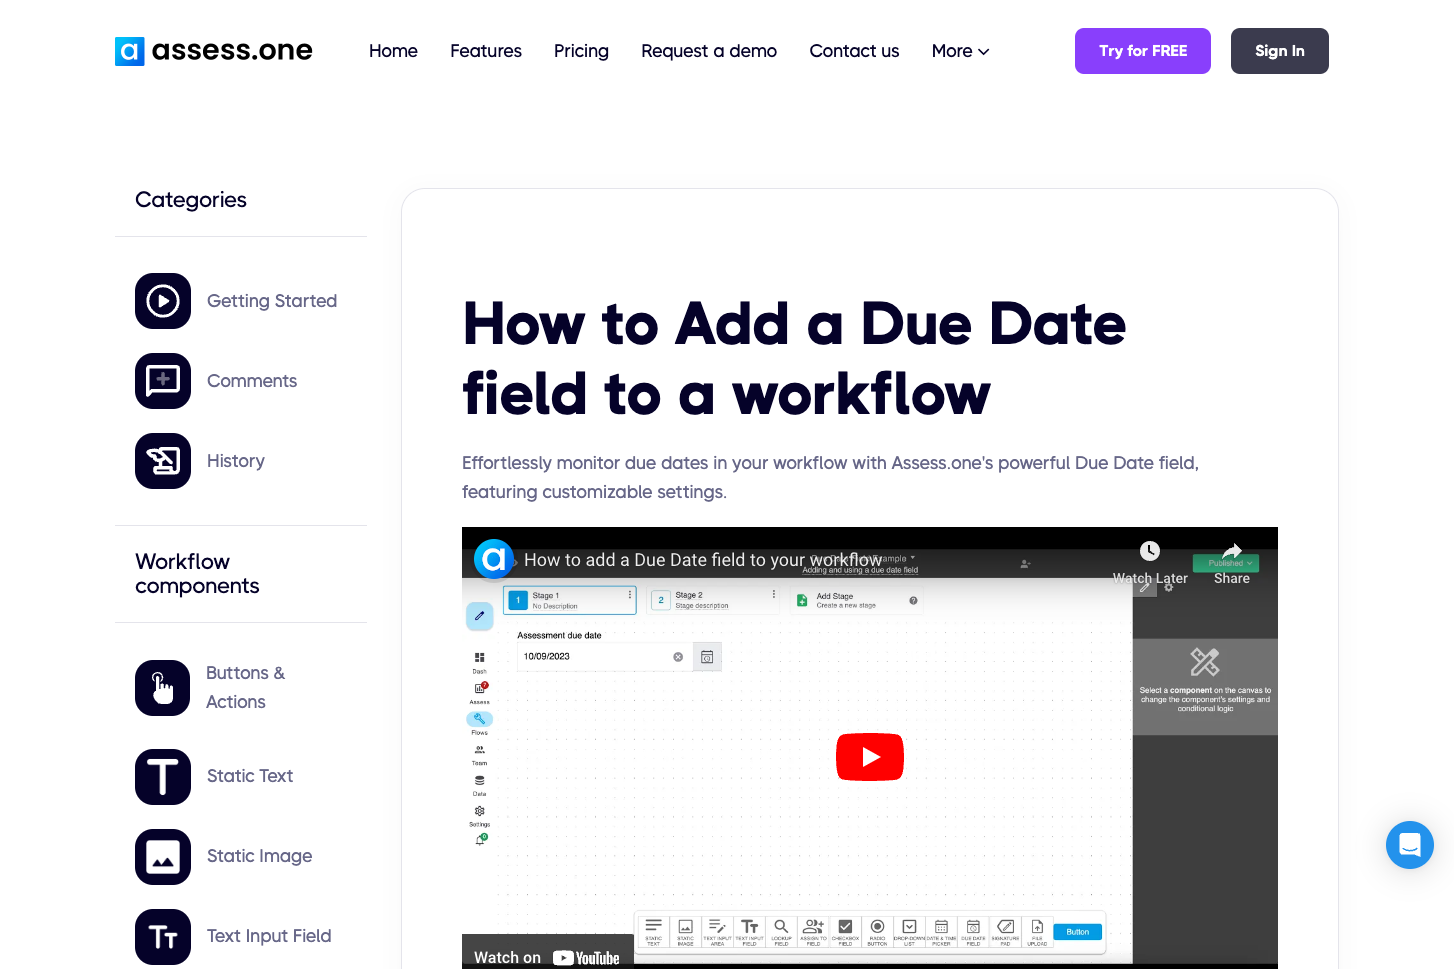Screen dimensions: 1454x969
Task: Pick the File Upload component icon
Action: [x=1037, y=928]
